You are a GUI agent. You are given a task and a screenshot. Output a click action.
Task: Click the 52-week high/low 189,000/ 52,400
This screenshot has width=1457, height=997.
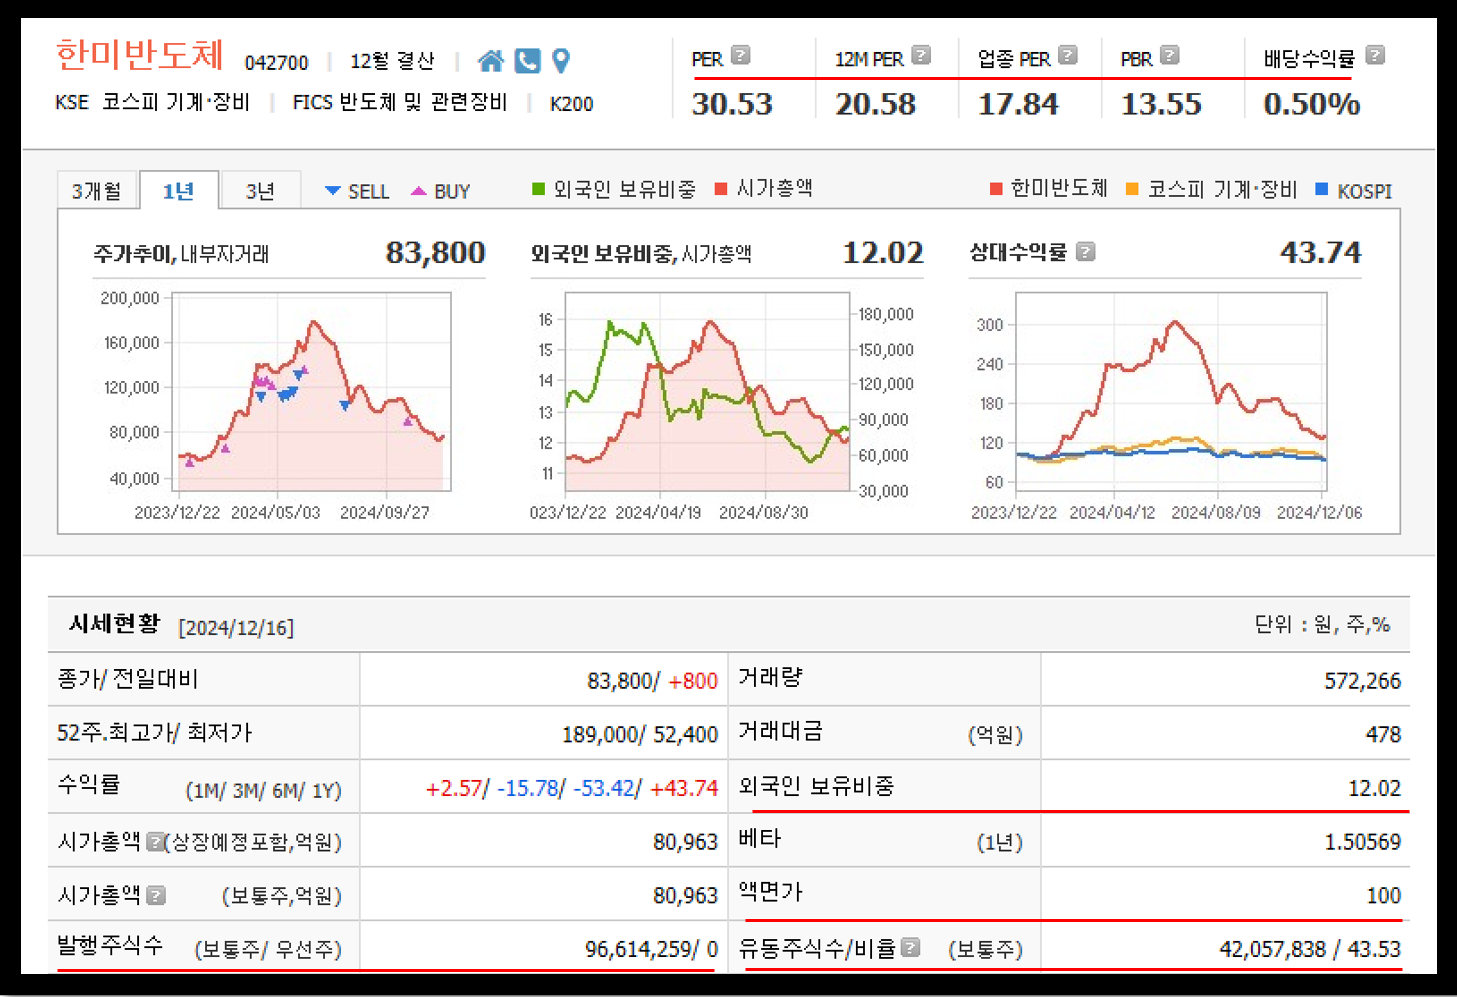(640, 735)
